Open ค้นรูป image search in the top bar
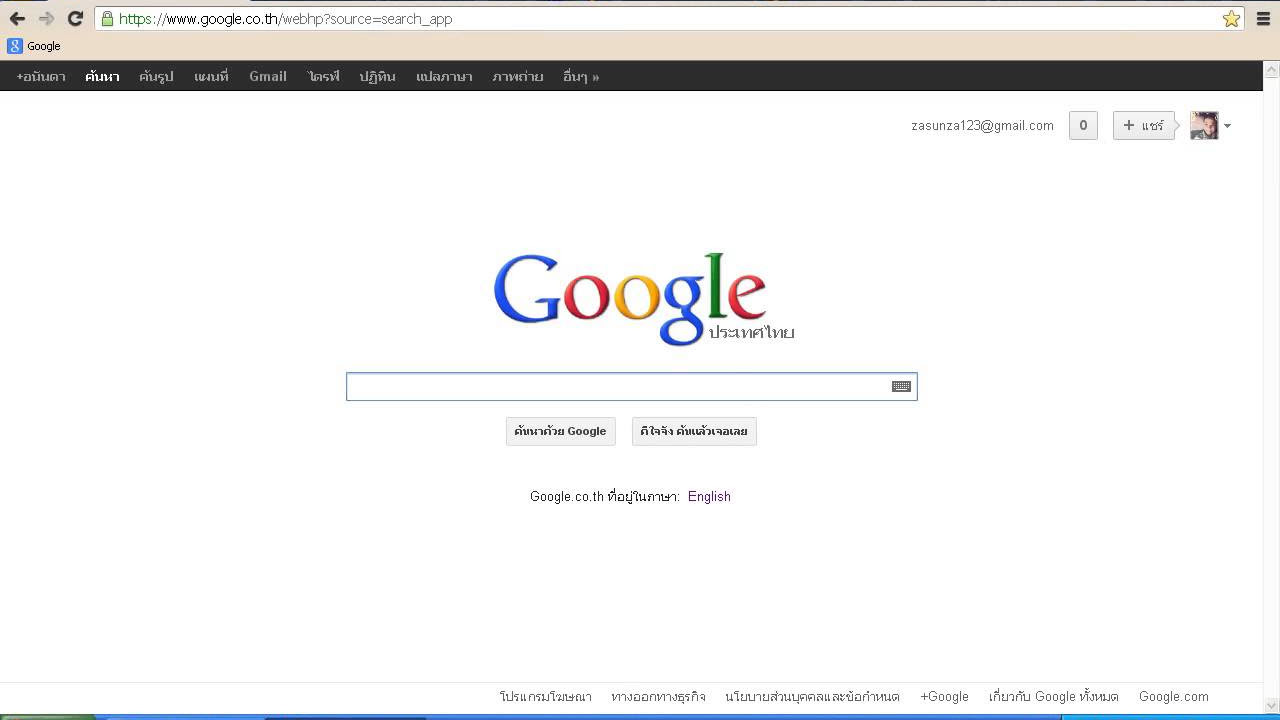Screen dimensions: 1280x720 (x=156, y=76)
